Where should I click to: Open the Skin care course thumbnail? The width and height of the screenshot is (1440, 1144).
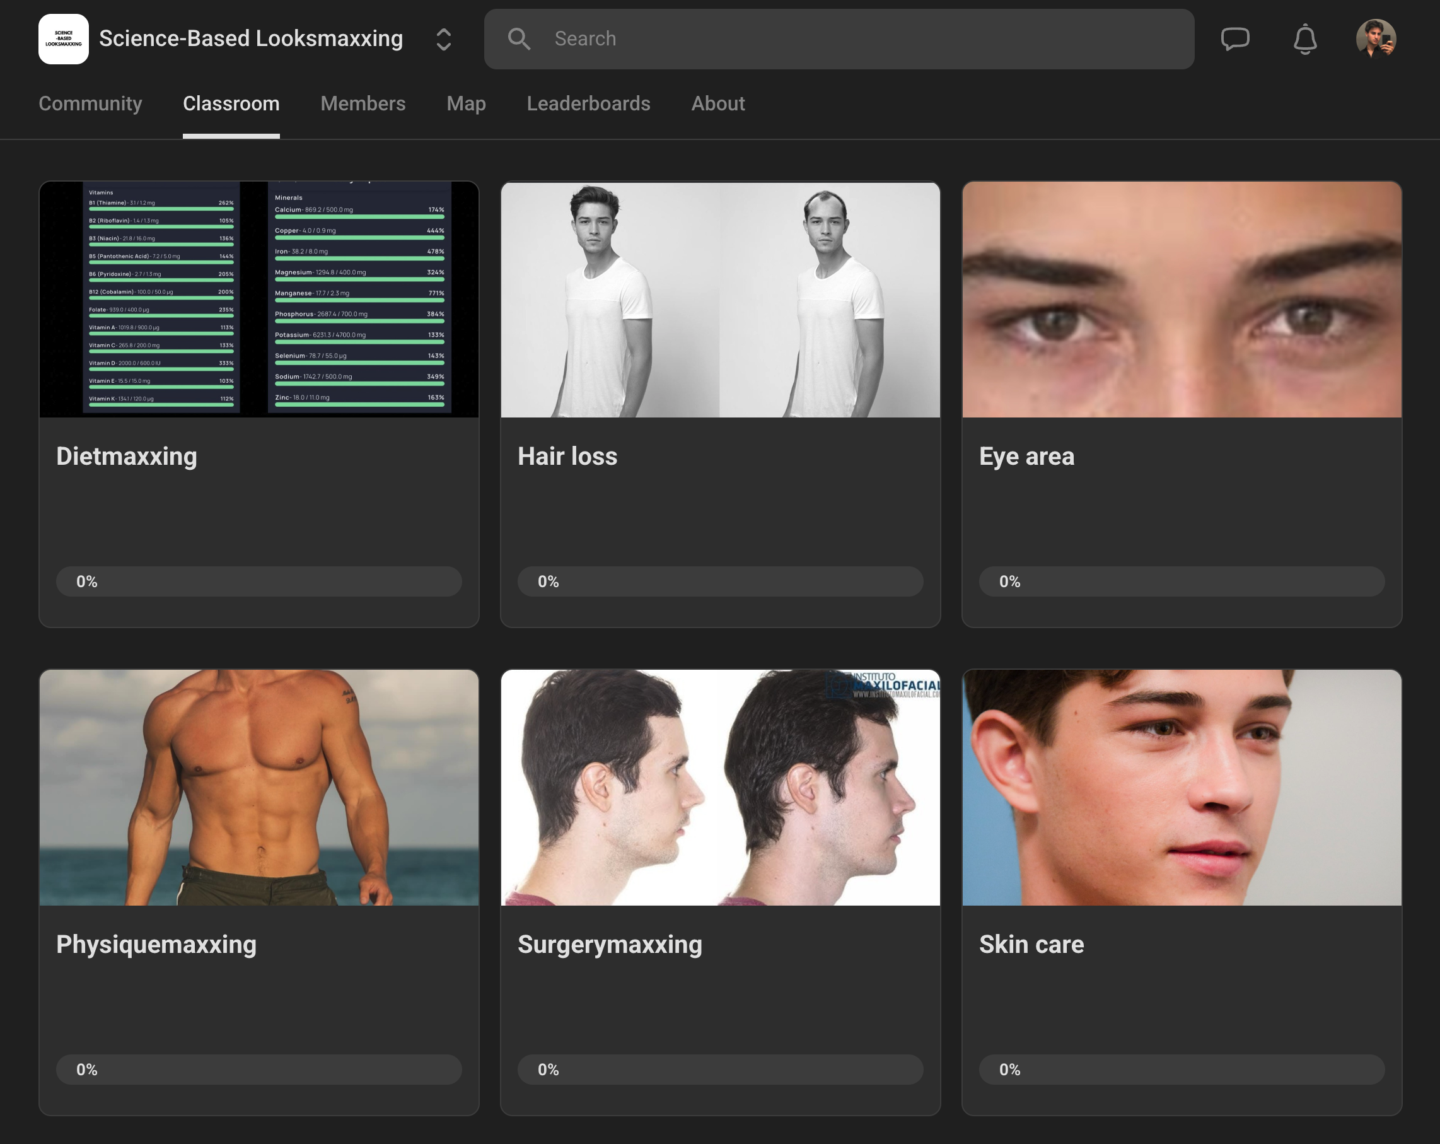(1182, 788)
